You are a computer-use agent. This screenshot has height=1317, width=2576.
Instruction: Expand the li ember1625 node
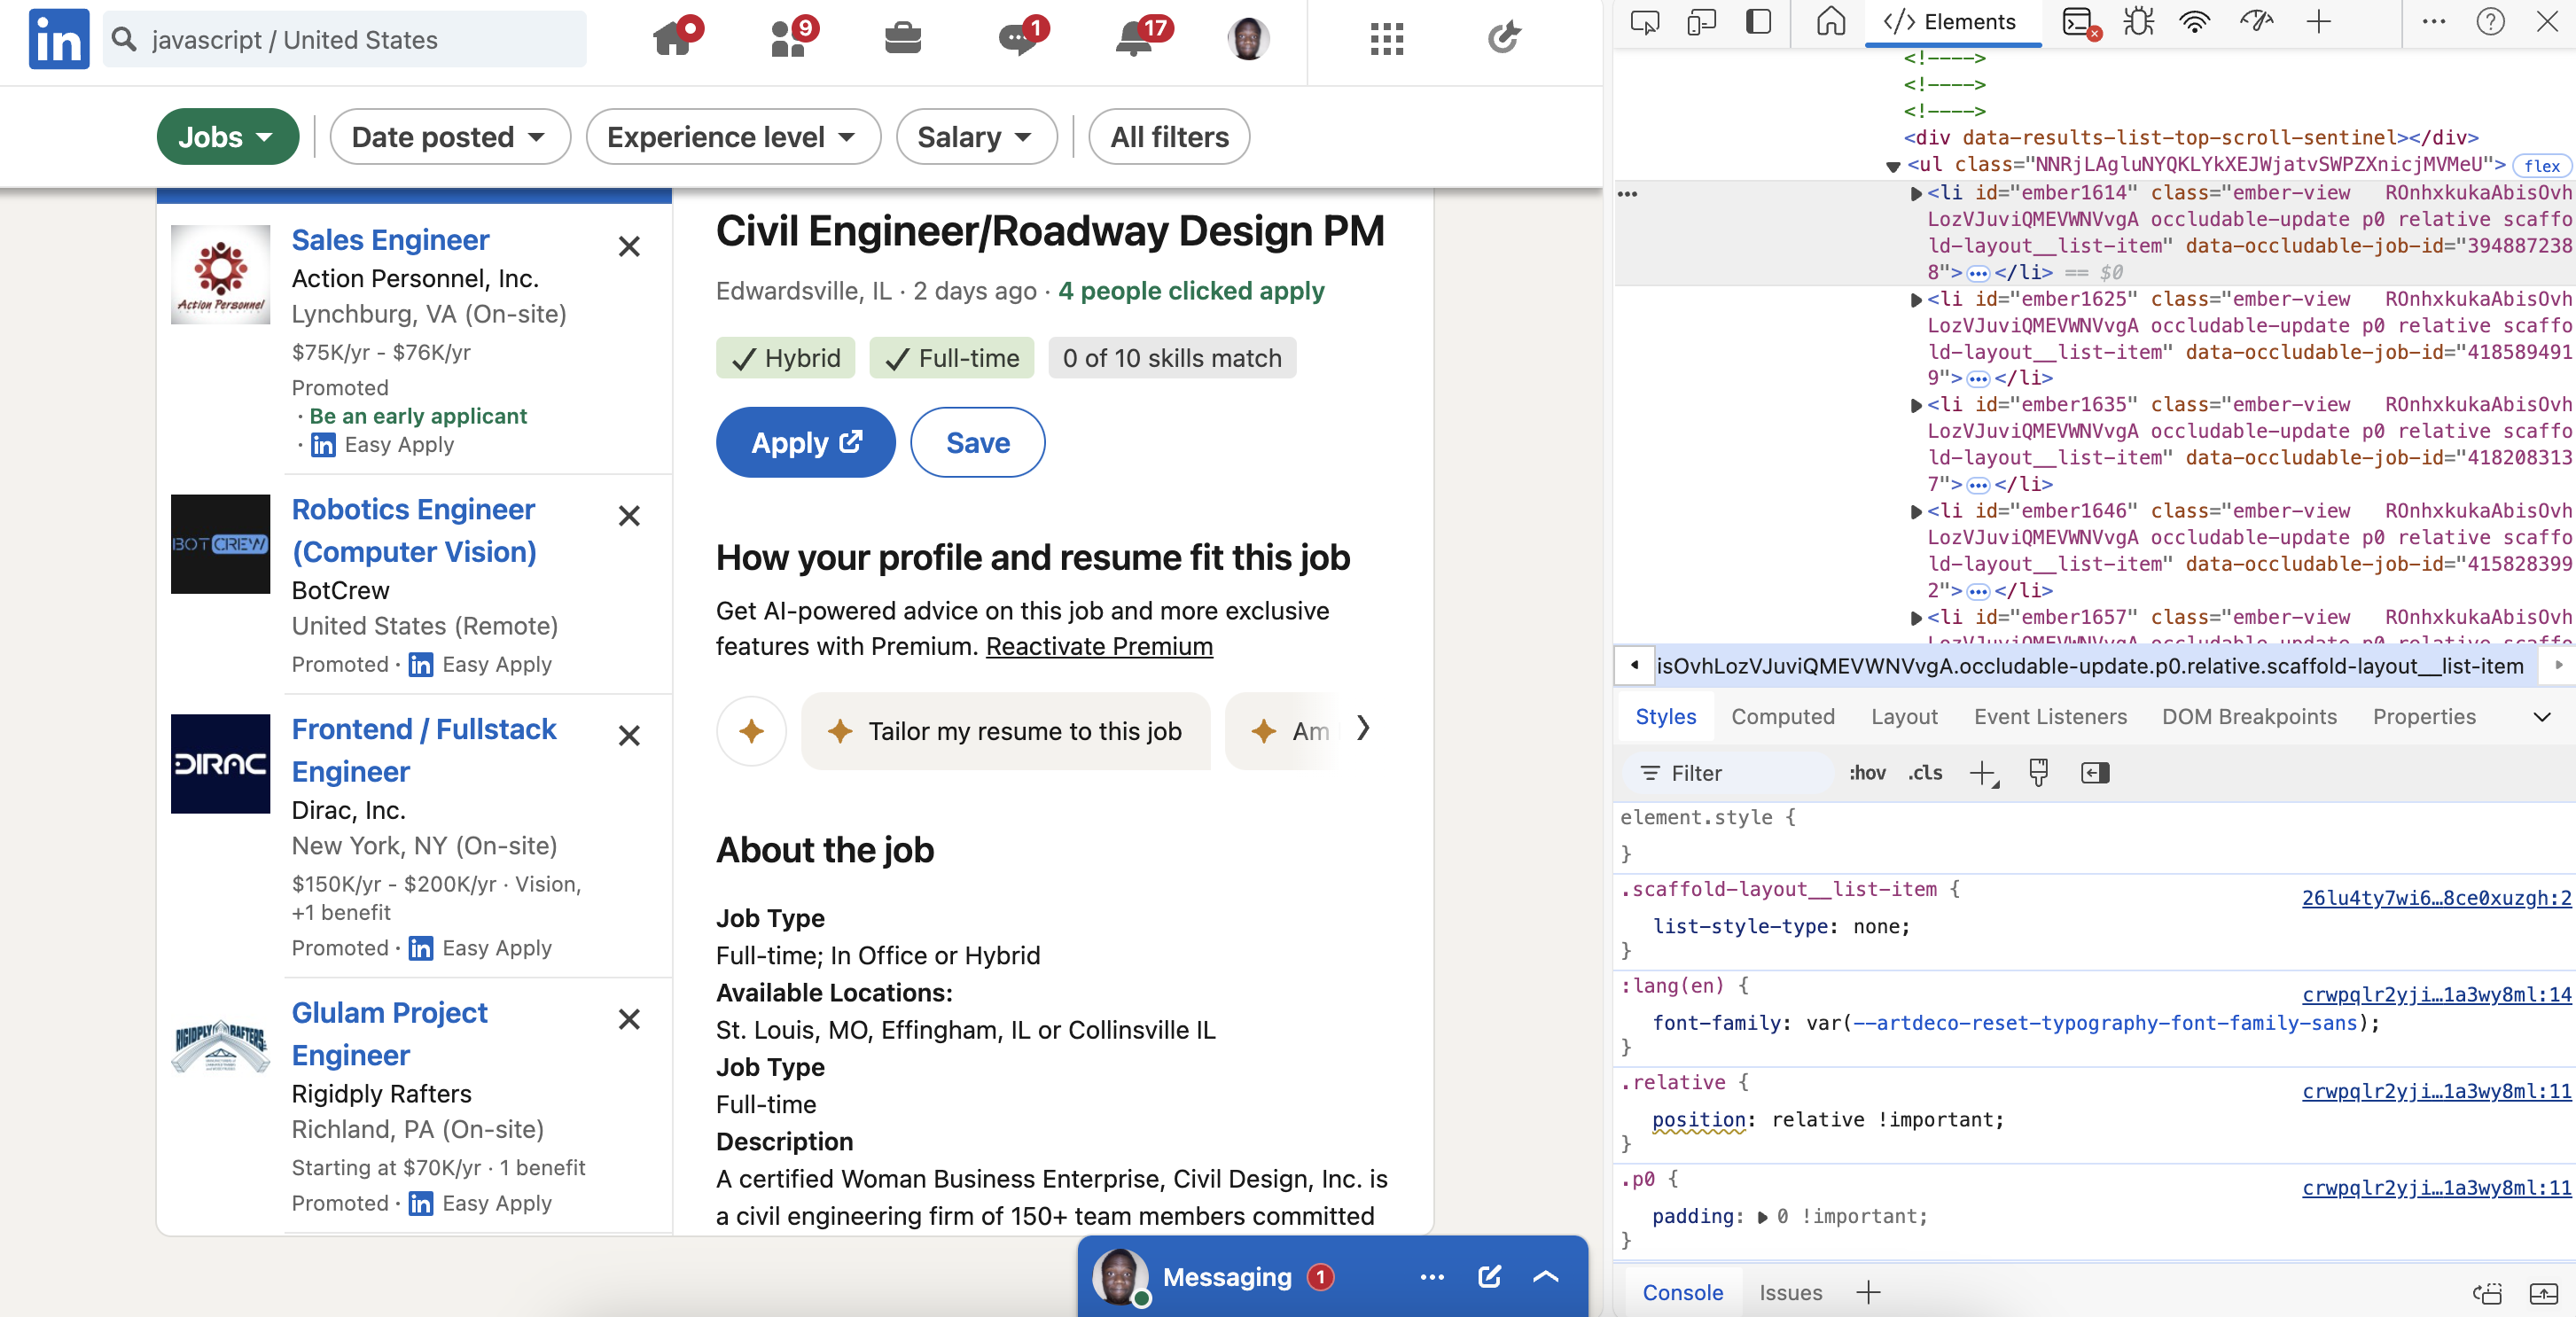coord(1916,299)
